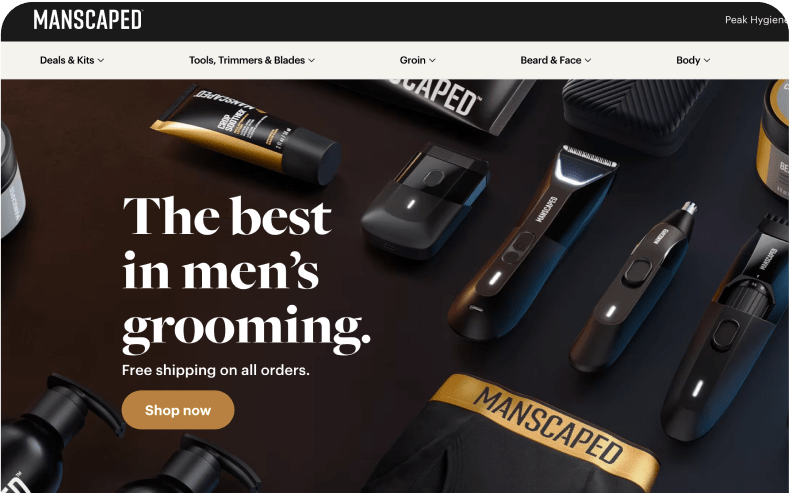Open Tools, Trimmers & Blades menu

pyautogui.click(x=252, y=60)
